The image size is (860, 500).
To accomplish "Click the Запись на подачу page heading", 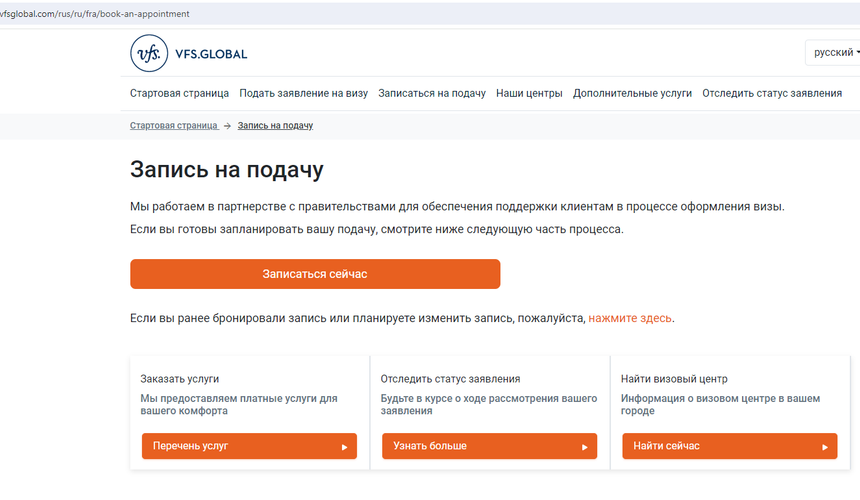I will (x=227, y=169).
